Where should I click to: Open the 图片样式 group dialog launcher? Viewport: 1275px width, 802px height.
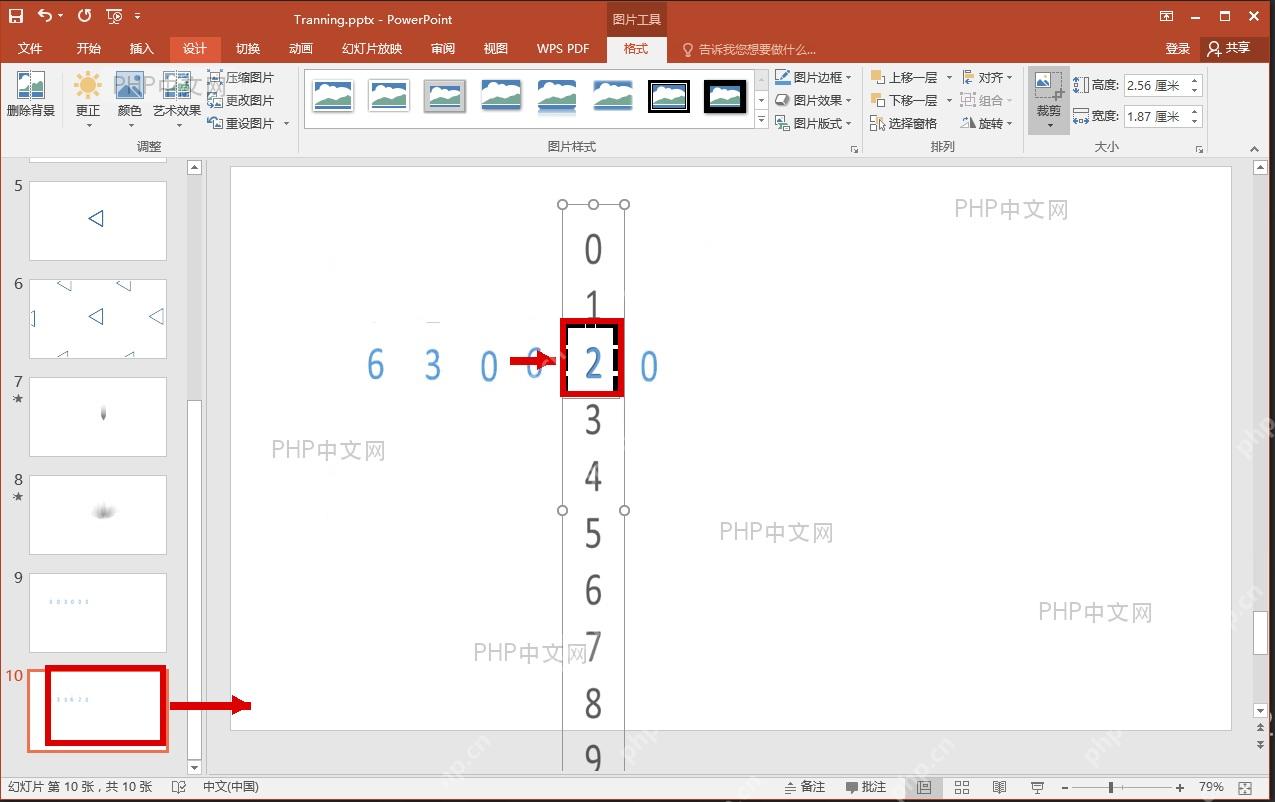[854, 149]
